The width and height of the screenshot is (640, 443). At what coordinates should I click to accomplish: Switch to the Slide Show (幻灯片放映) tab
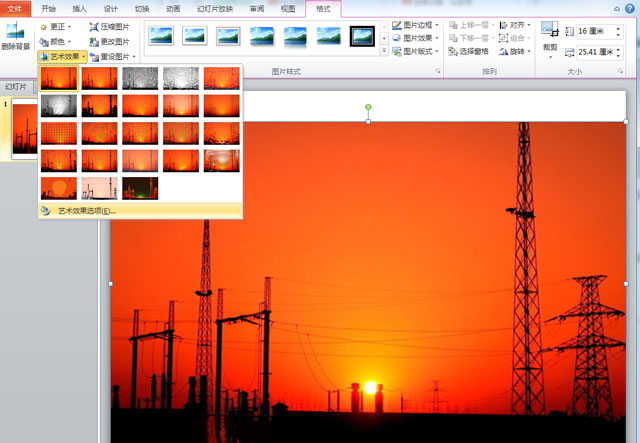click(x=215, y=9)
